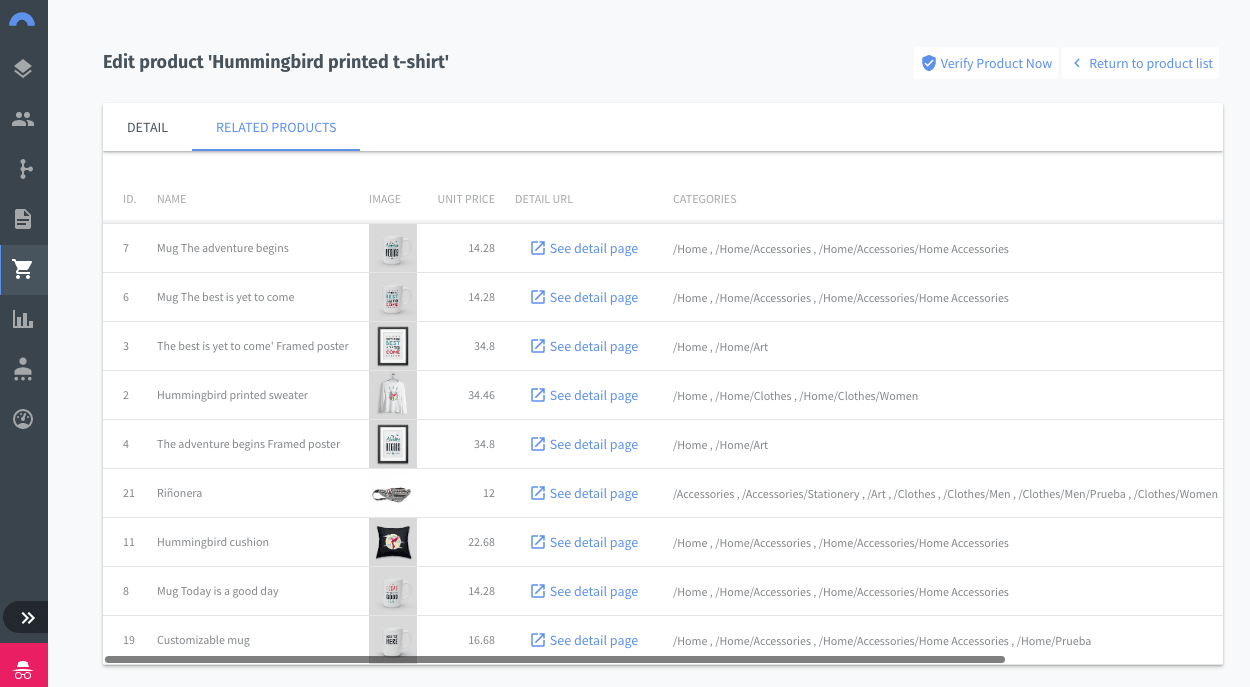
Task: Switch to the DETAIL tab
Action: pyautogui.click(x=147, y=128)
